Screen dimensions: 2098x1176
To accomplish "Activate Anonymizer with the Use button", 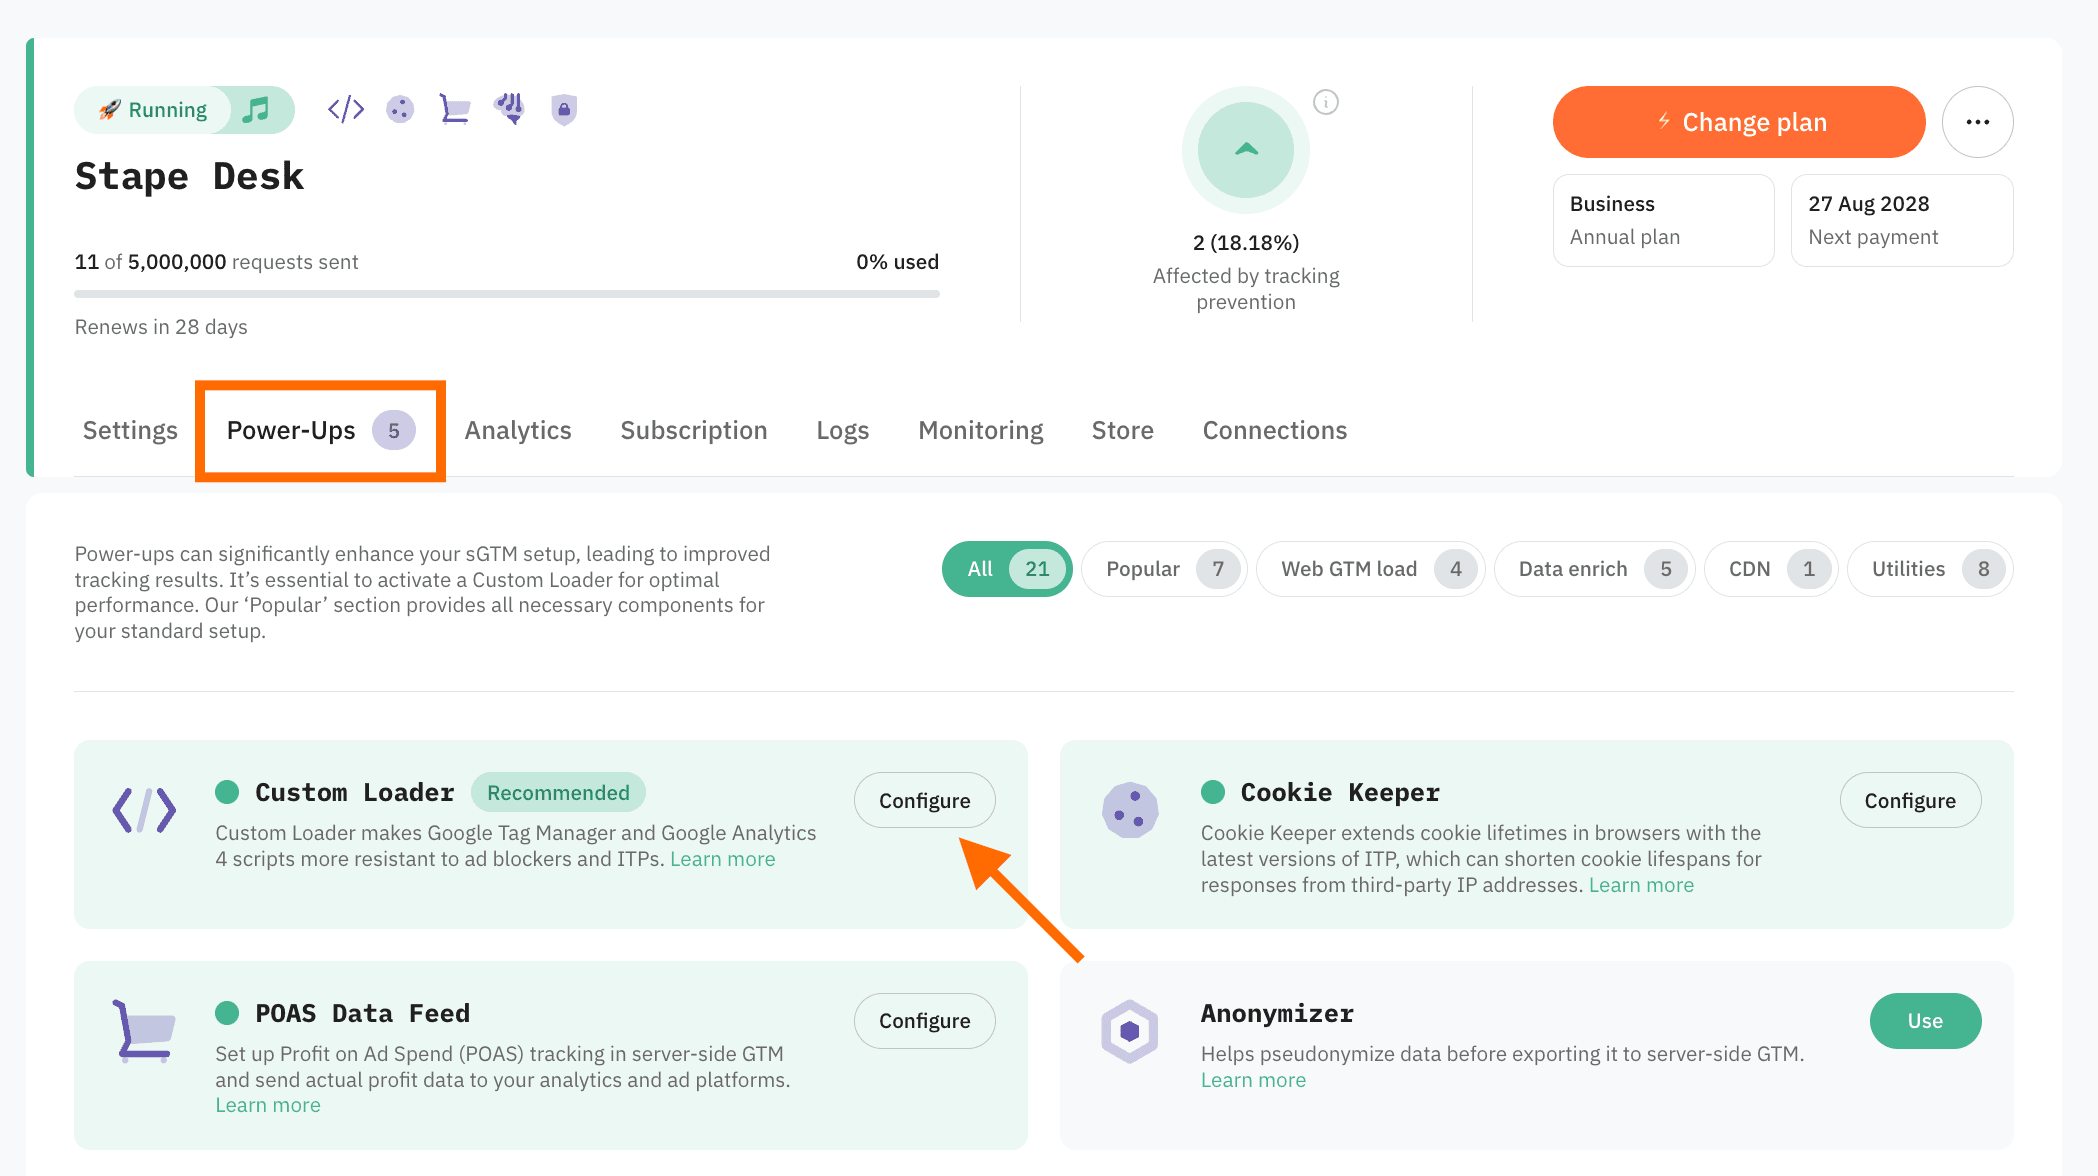I will (1925, 1021).
